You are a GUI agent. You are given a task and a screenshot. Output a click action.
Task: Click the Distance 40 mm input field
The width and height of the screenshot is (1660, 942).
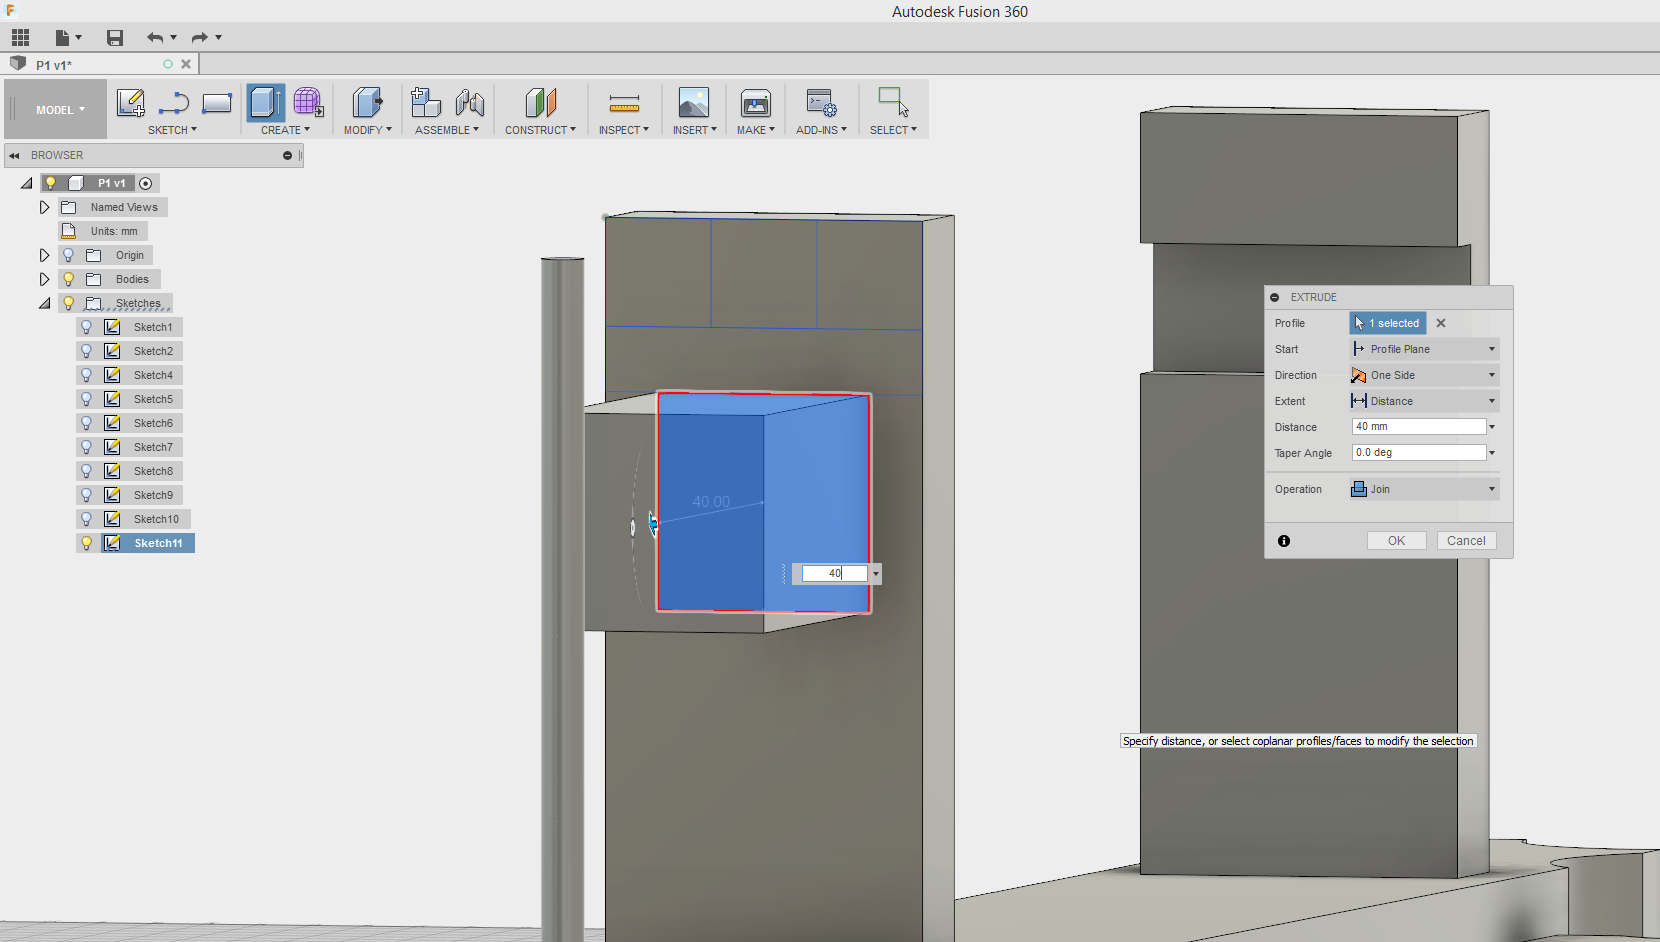pos(1419,427)
